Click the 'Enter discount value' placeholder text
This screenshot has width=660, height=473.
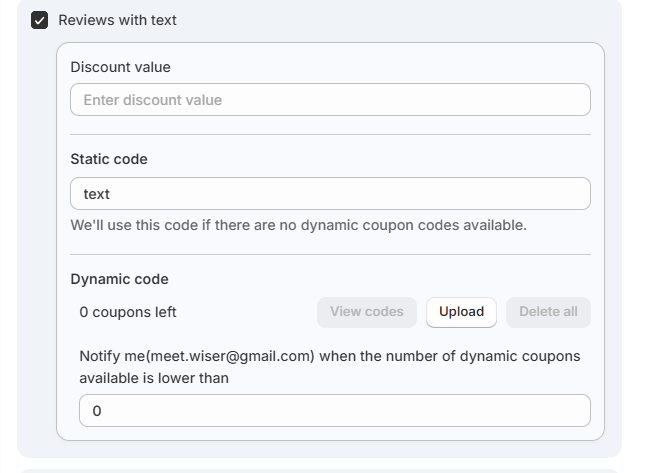(x=153, y=100)
